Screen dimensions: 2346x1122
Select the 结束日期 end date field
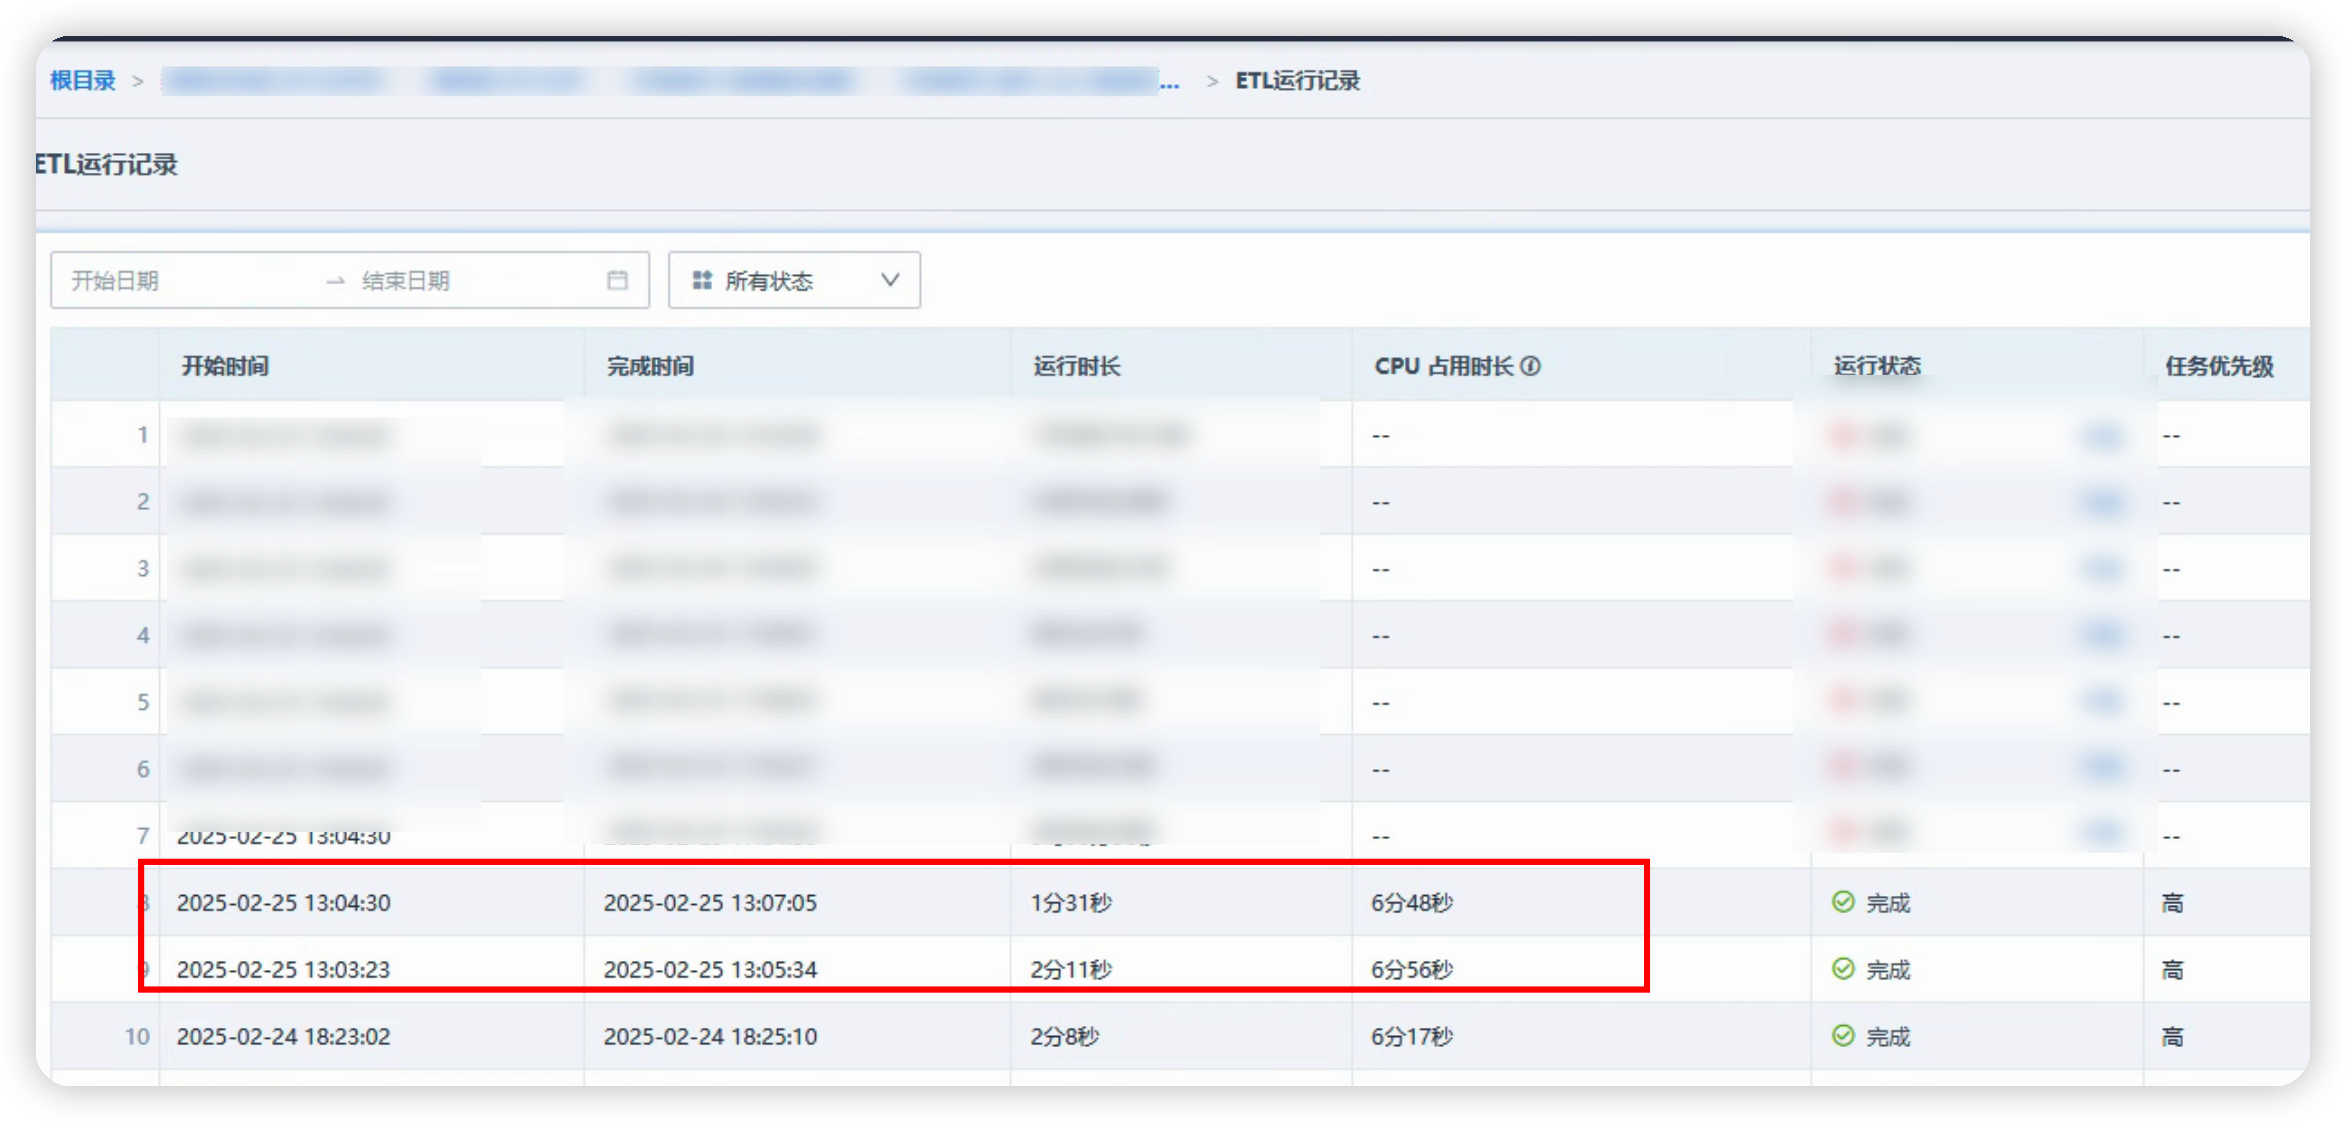click(x=405, y=281)
